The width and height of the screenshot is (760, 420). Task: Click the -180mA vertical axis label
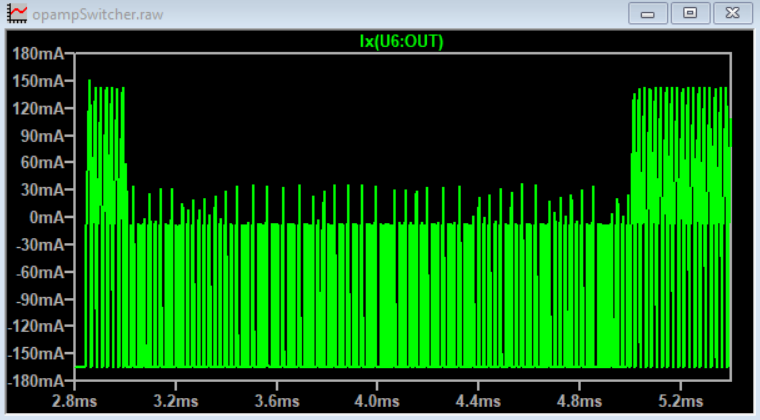tap(36, 381)
